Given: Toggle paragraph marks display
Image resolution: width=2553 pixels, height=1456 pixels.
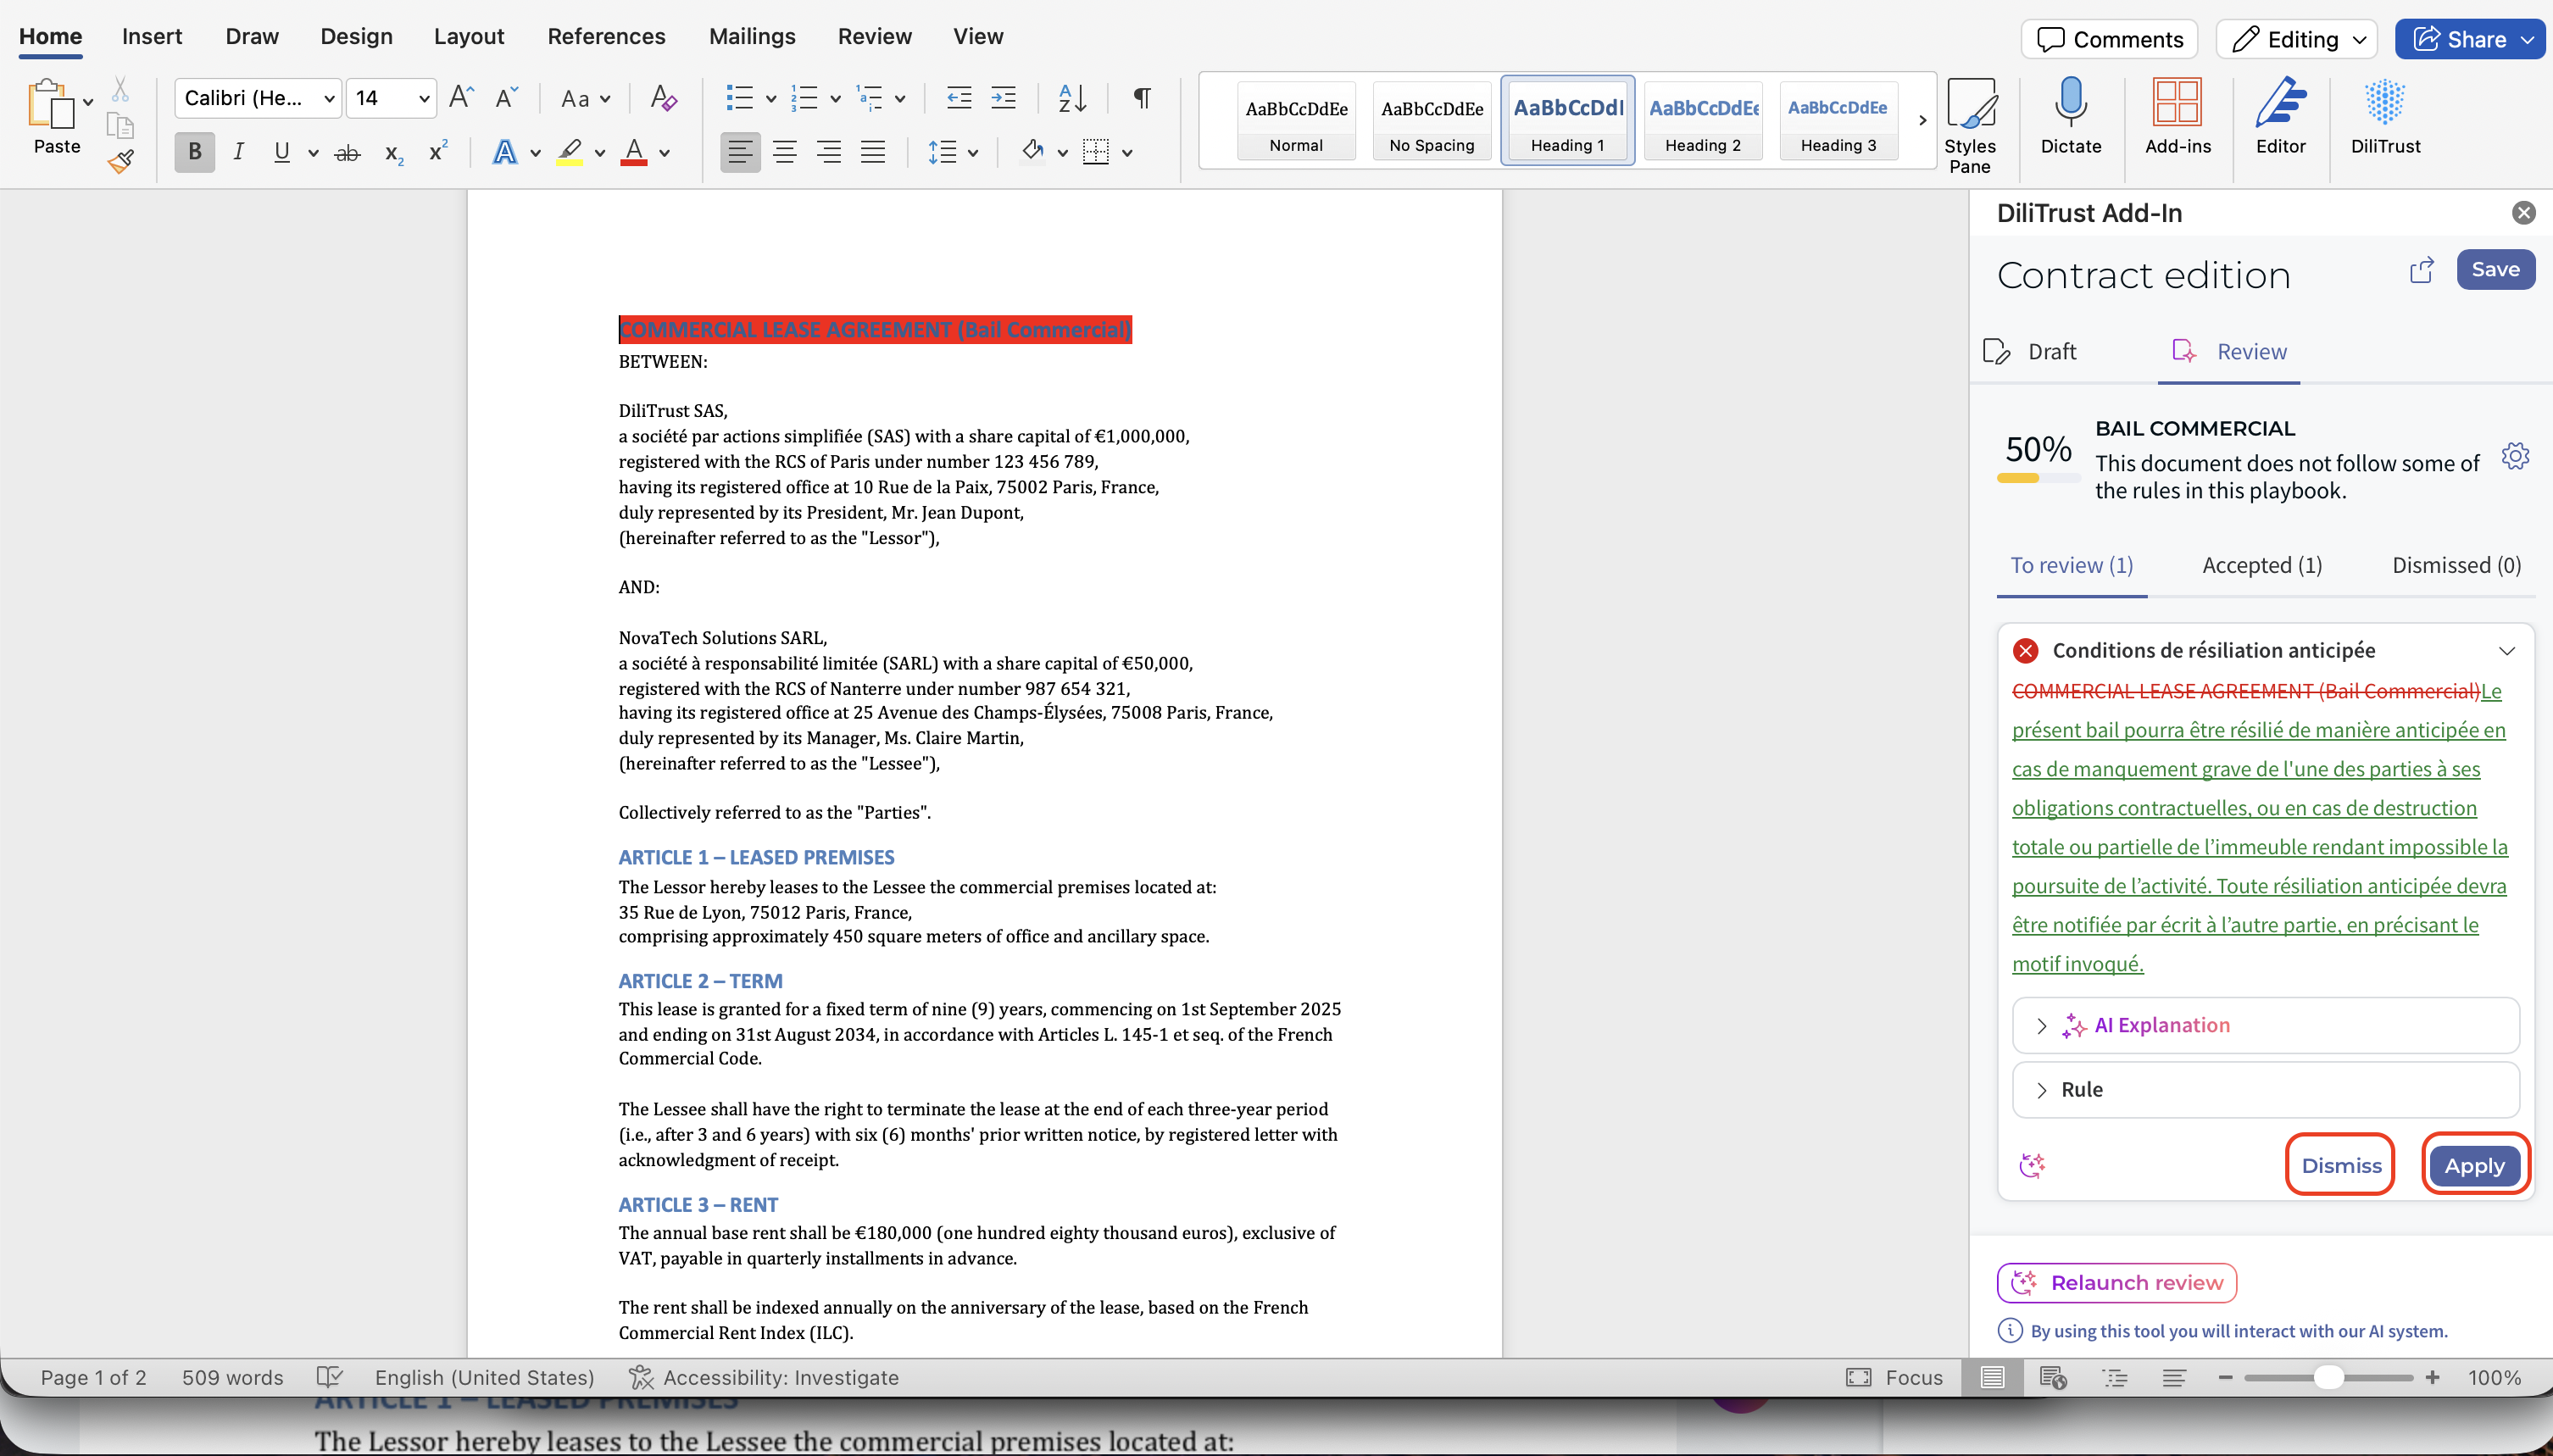Looking at the screenshot, I should tap(1141, 98).
